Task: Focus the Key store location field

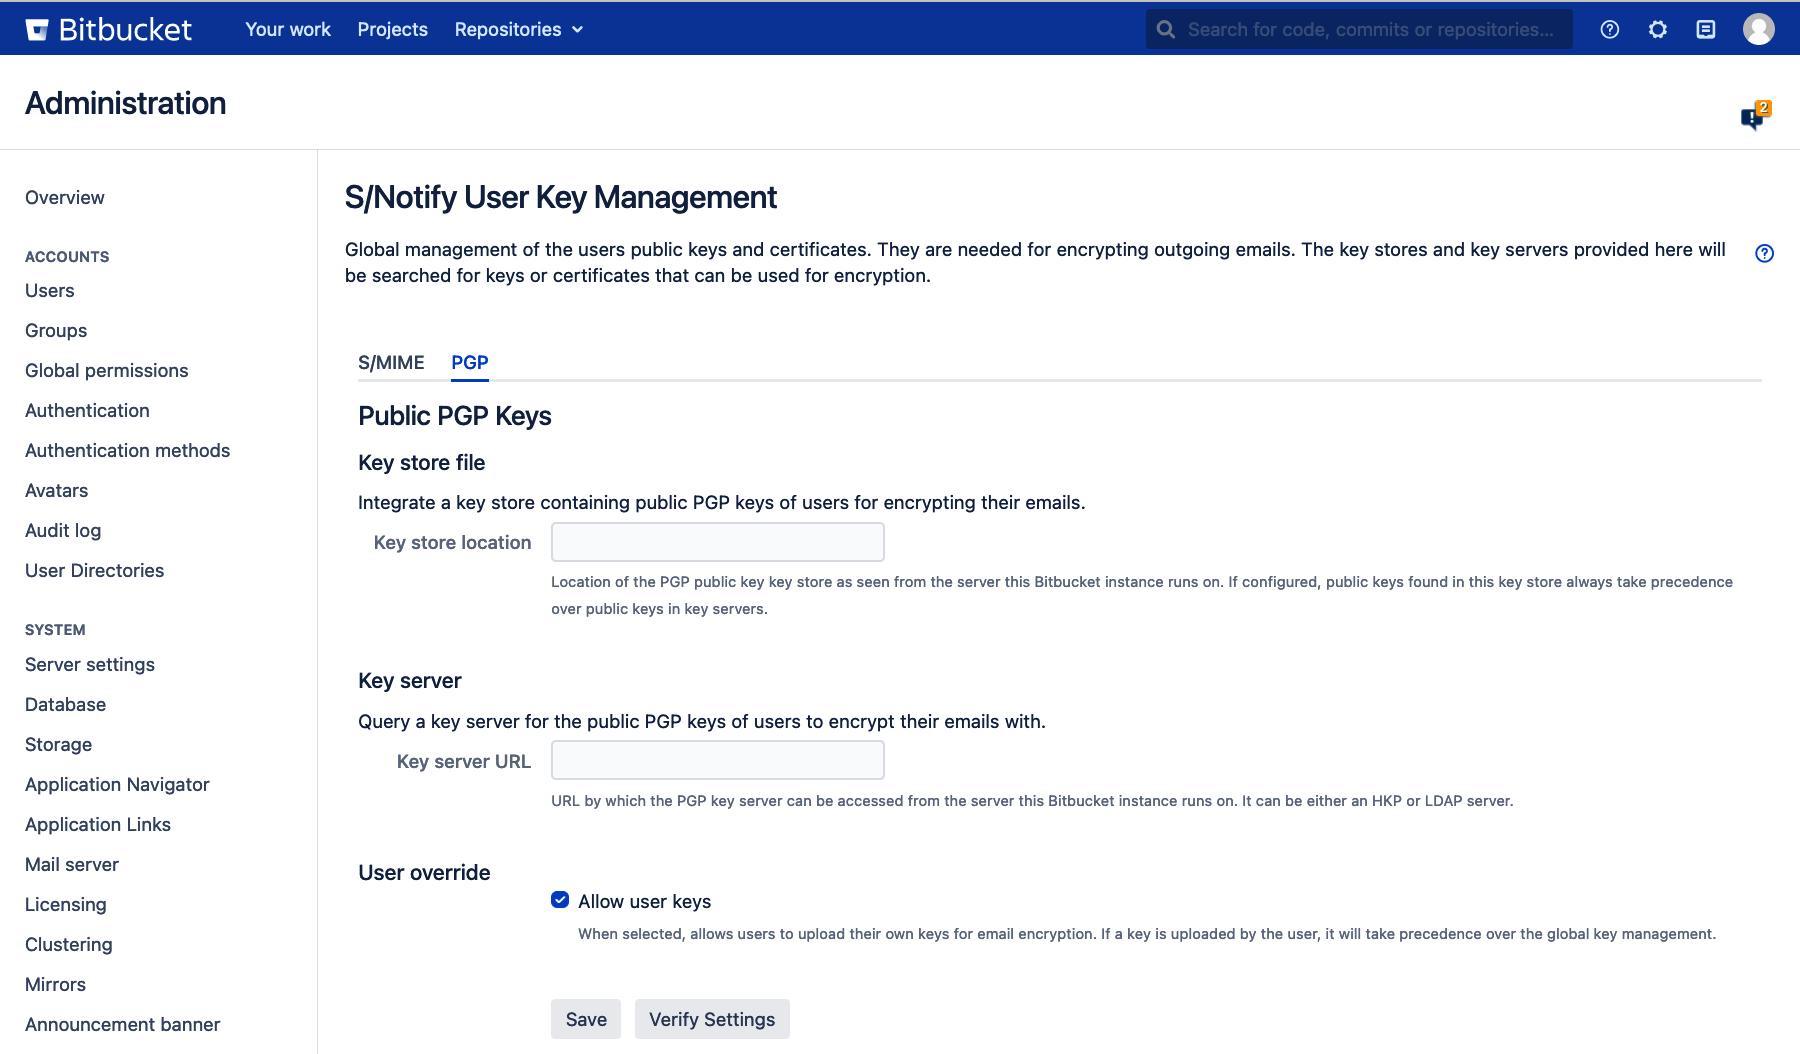Action: (x=717, y=542)
